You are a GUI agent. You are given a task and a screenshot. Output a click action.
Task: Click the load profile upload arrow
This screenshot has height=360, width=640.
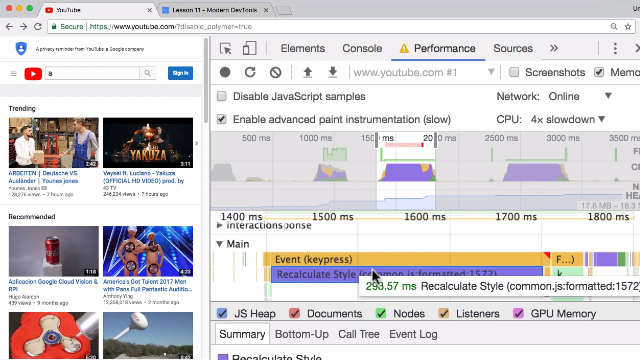point(308,72)
